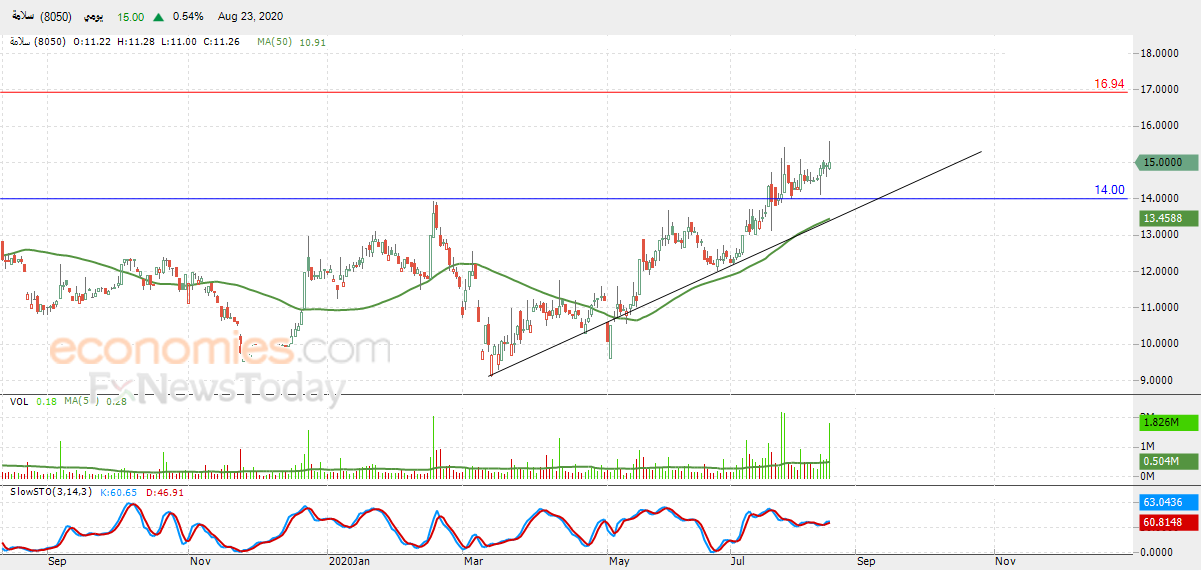Click the red 60.8148 stochastic tag

click(x=1166, y=522)
